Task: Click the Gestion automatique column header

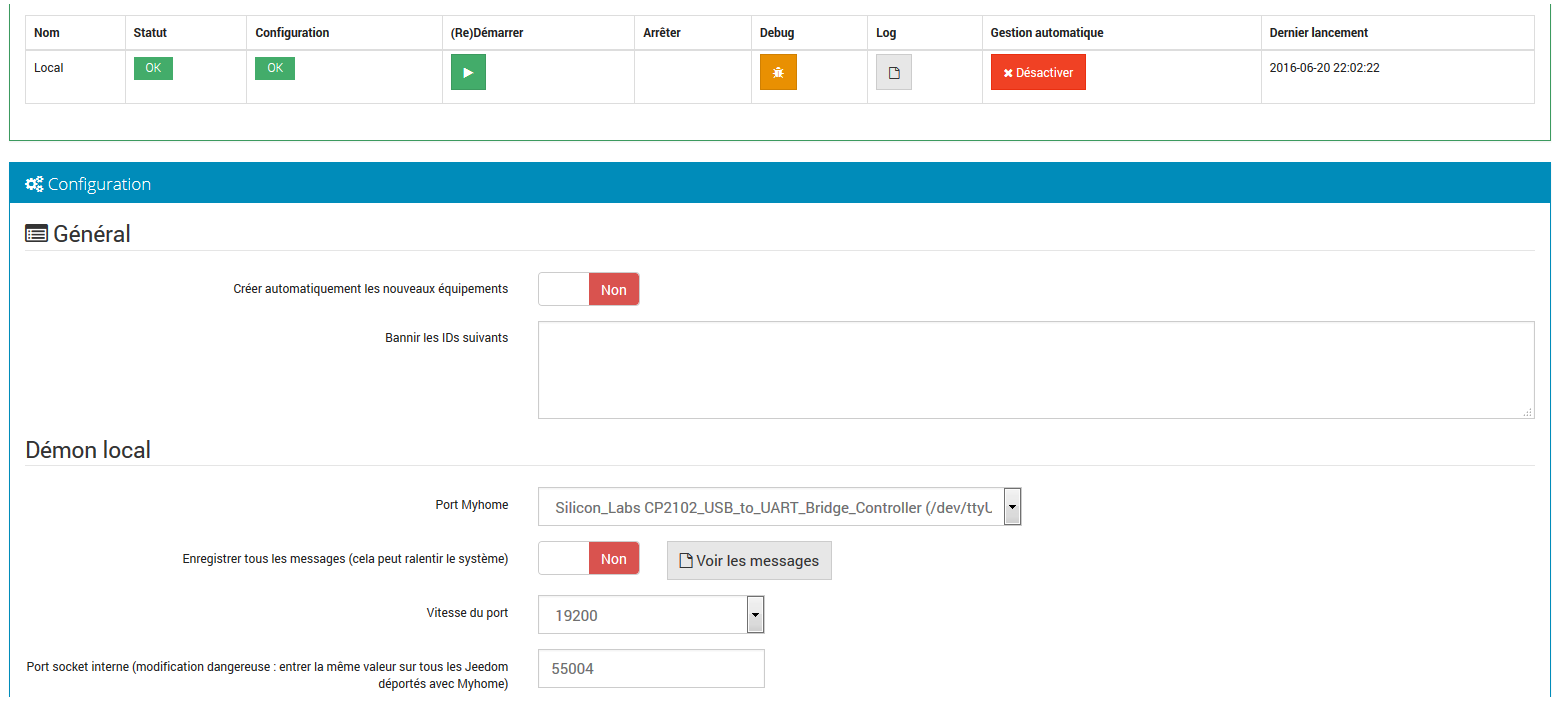Action: (1046, 33)
